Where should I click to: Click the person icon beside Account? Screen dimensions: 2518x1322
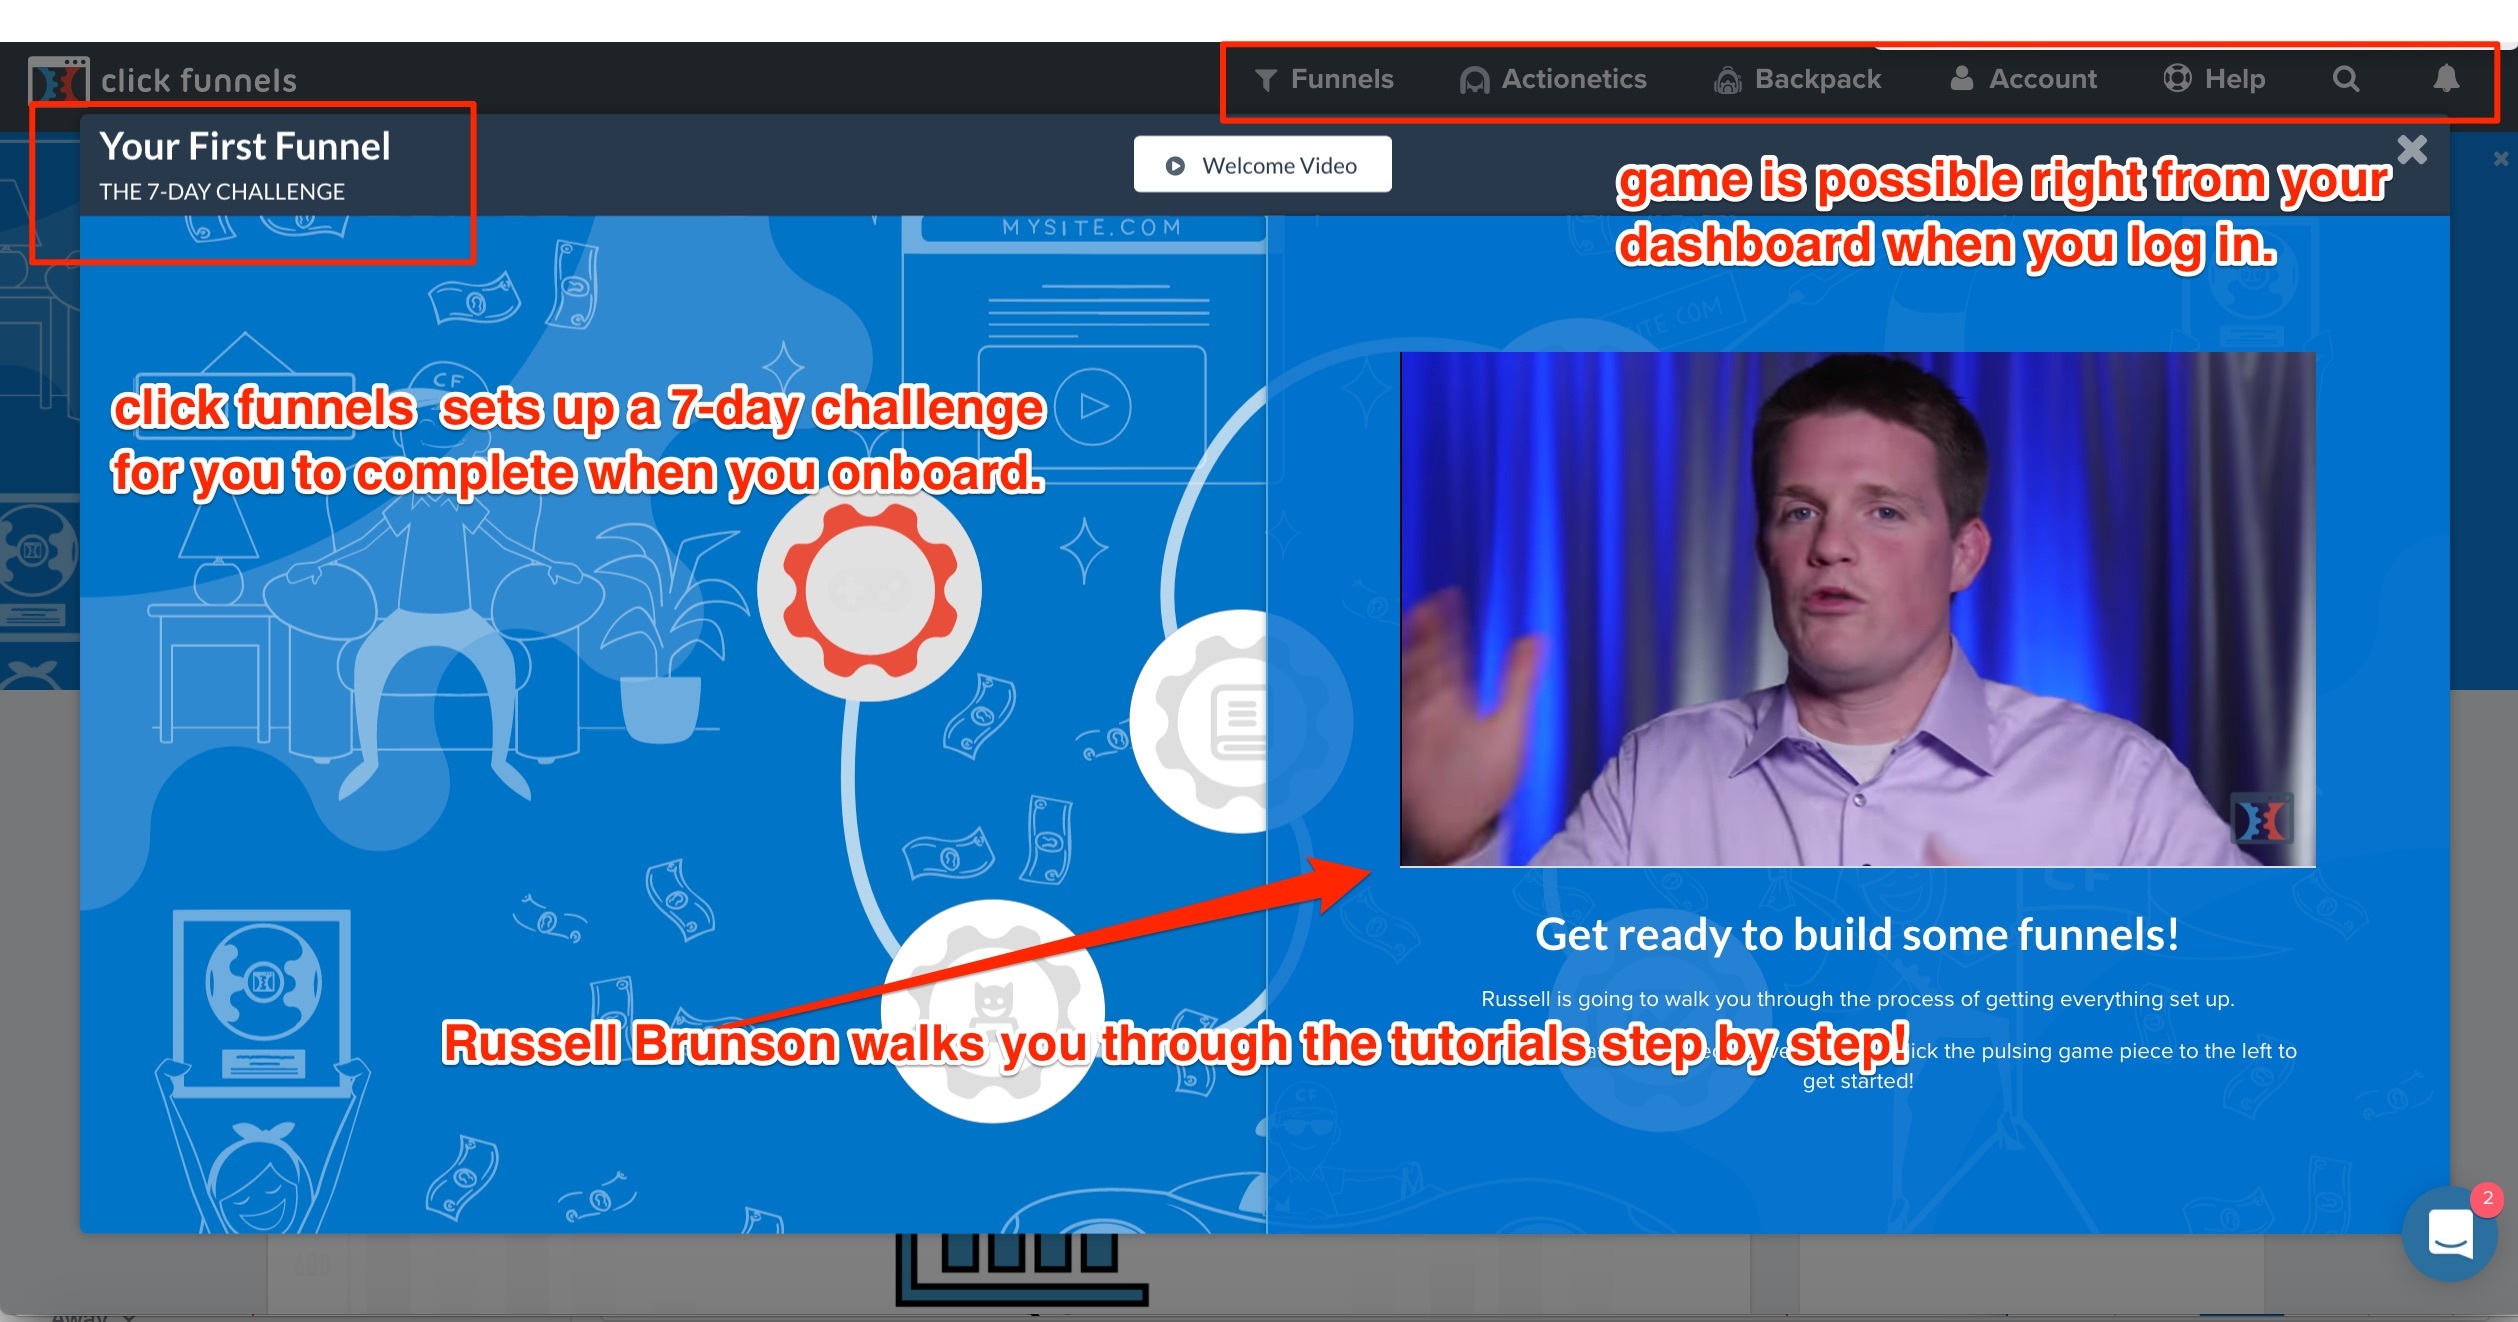(x=1961, y=78)
